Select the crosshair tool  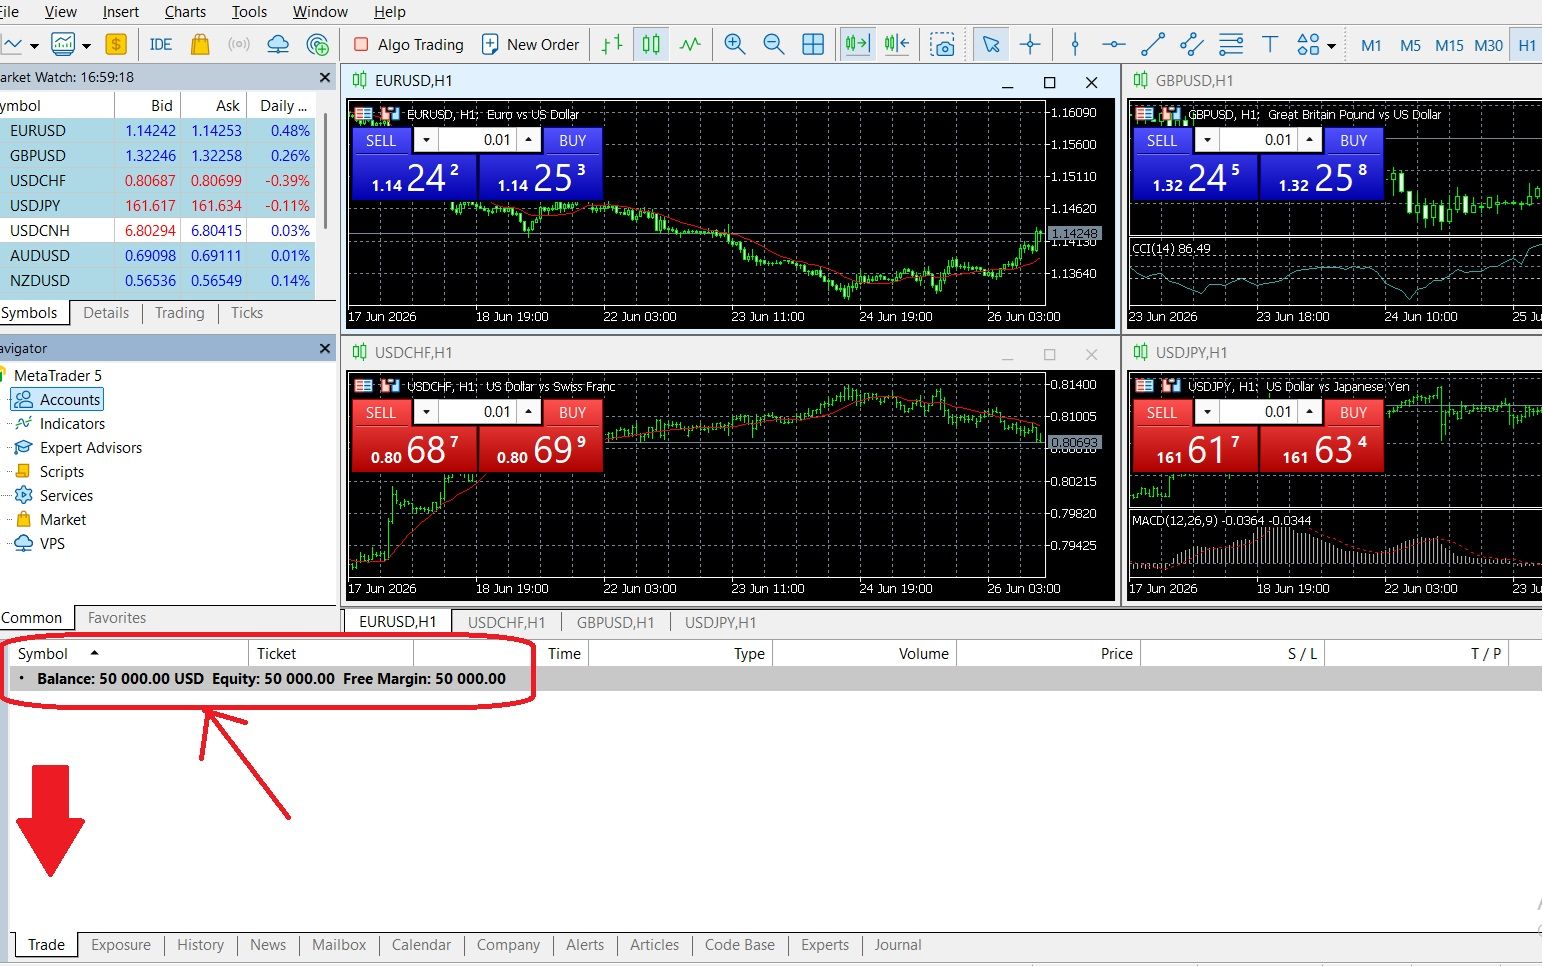(1030, 44)
